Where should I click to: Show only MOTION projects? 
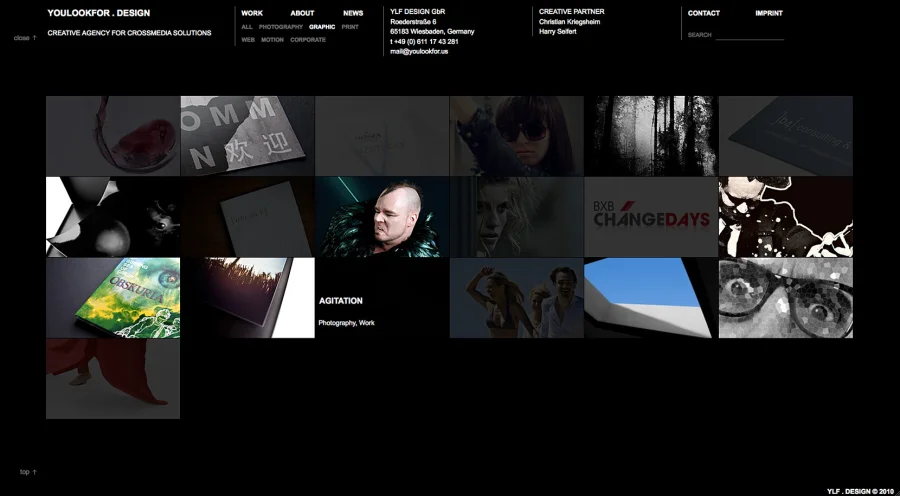[272, 40]
